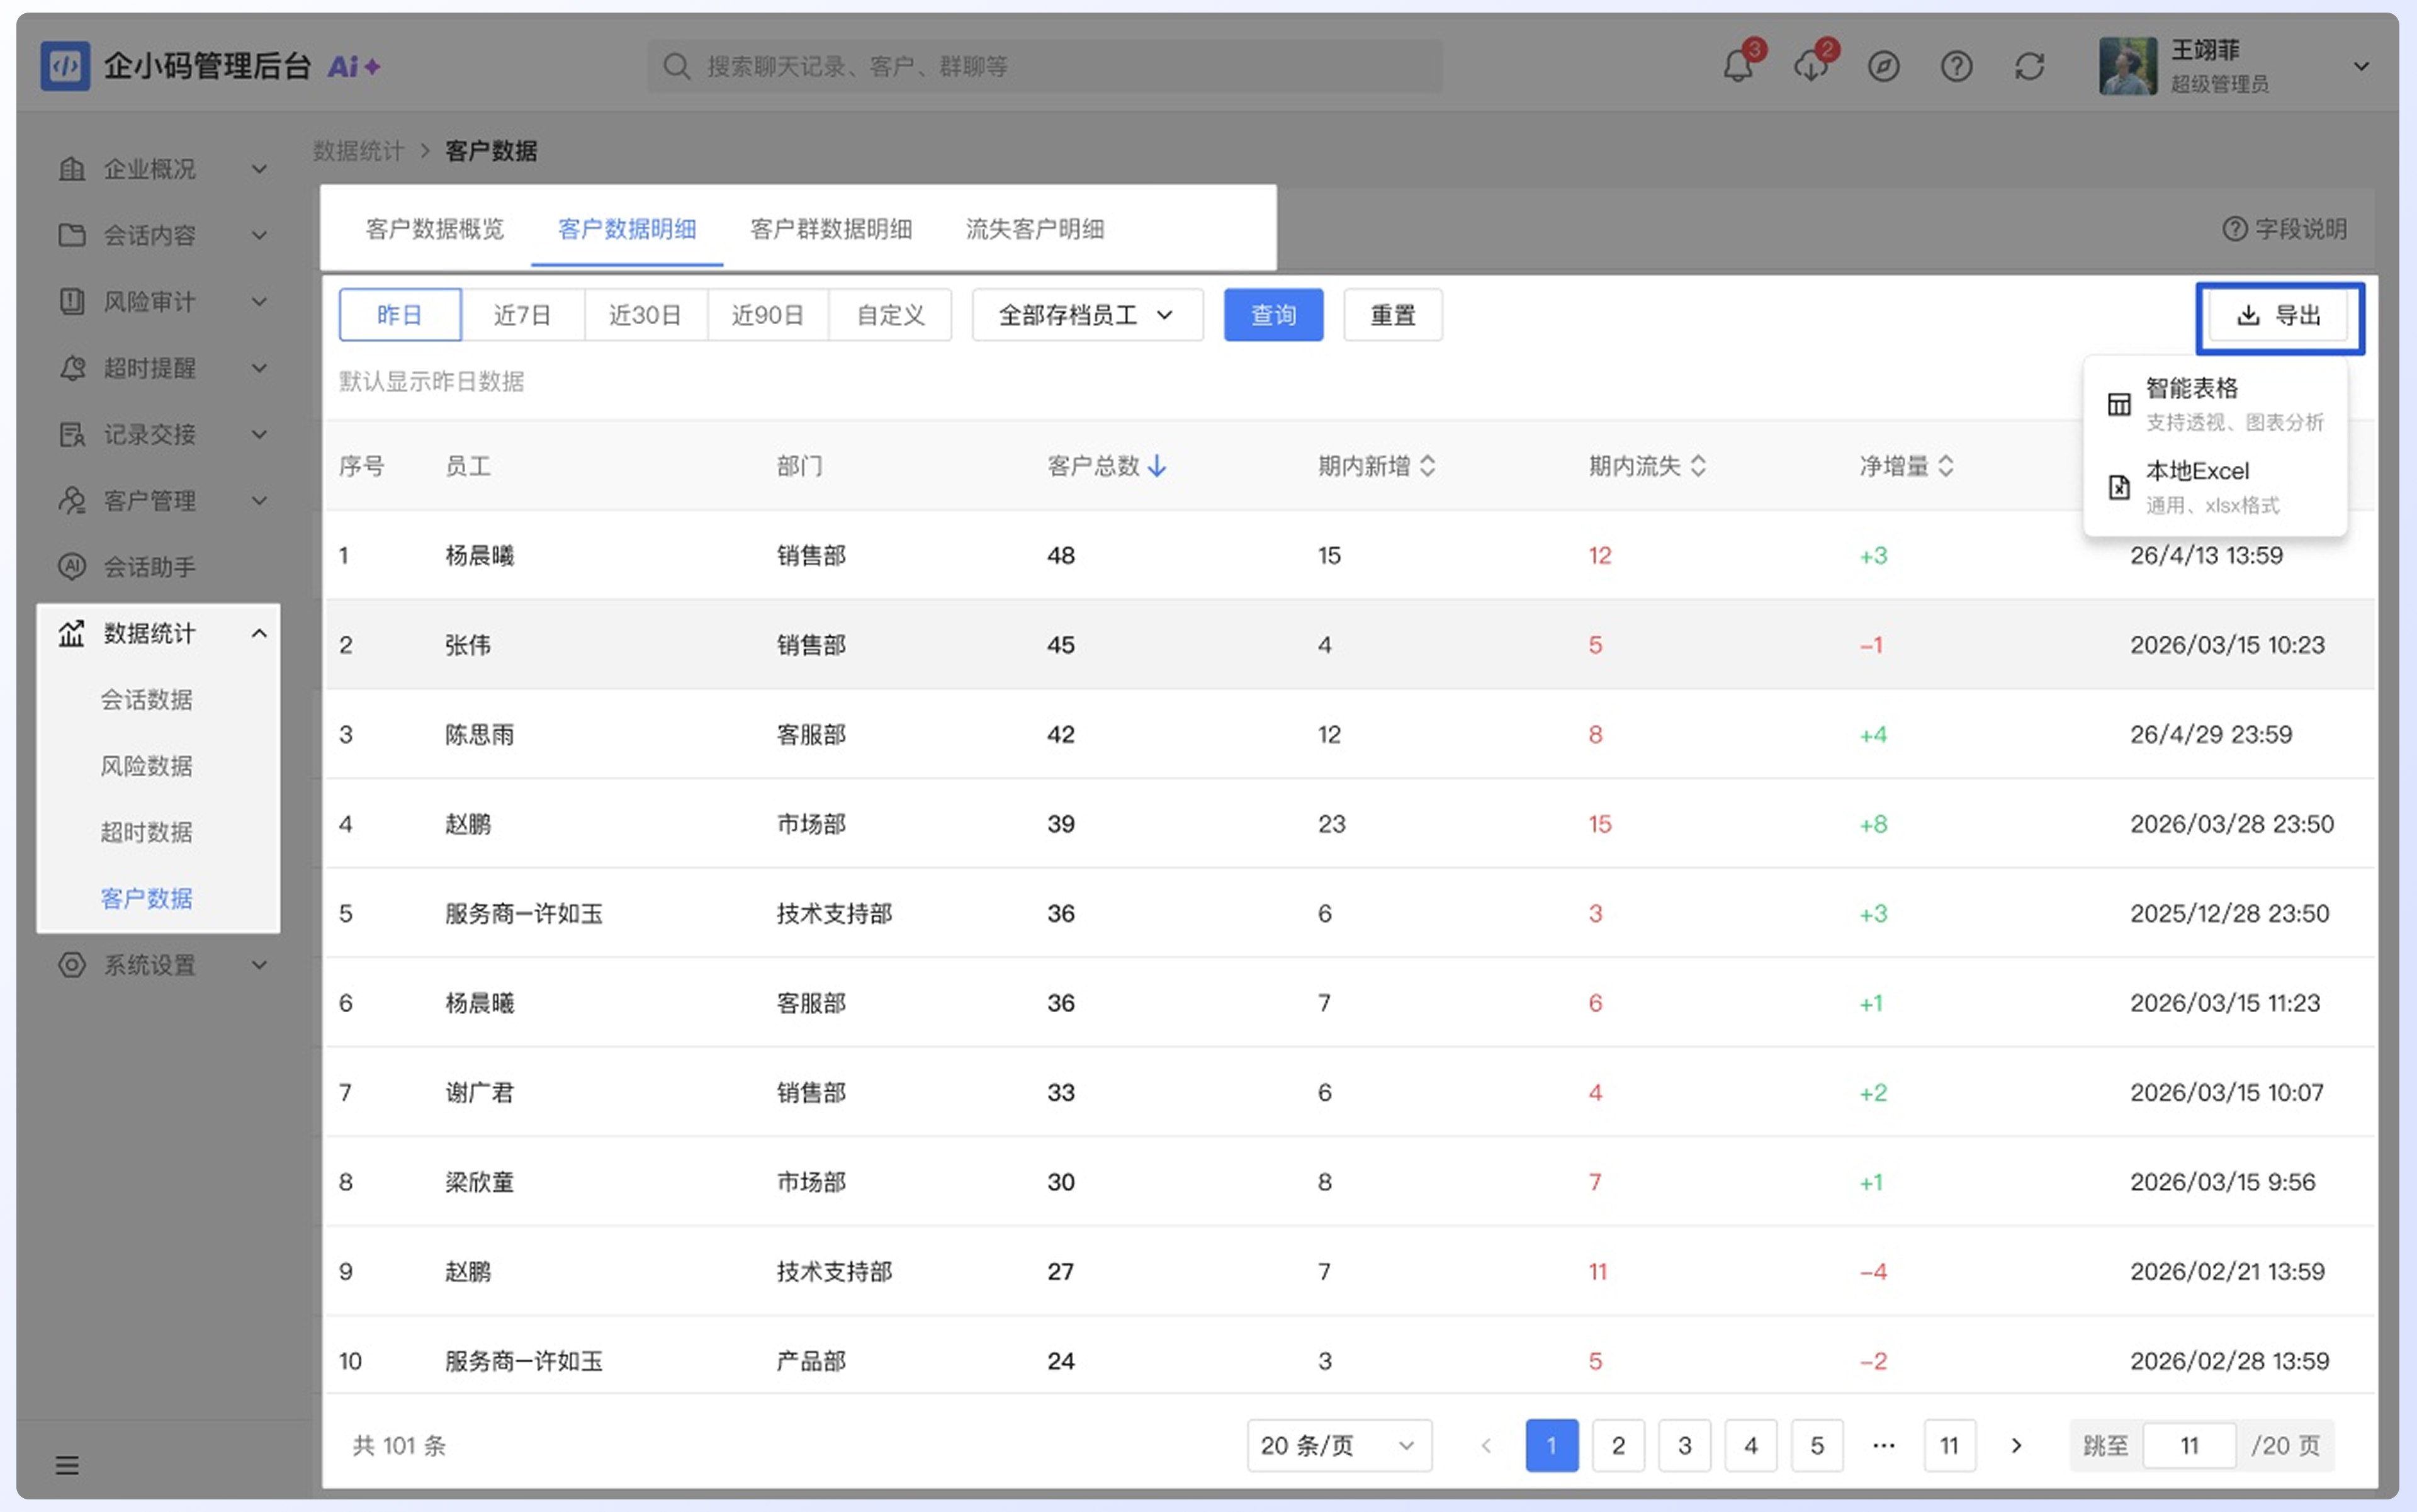Image resolution: width=2417 pixels, height=1512 pixels.
Task: Expand the 超时提醒 menu chevron
Action: tap(259, 368)
